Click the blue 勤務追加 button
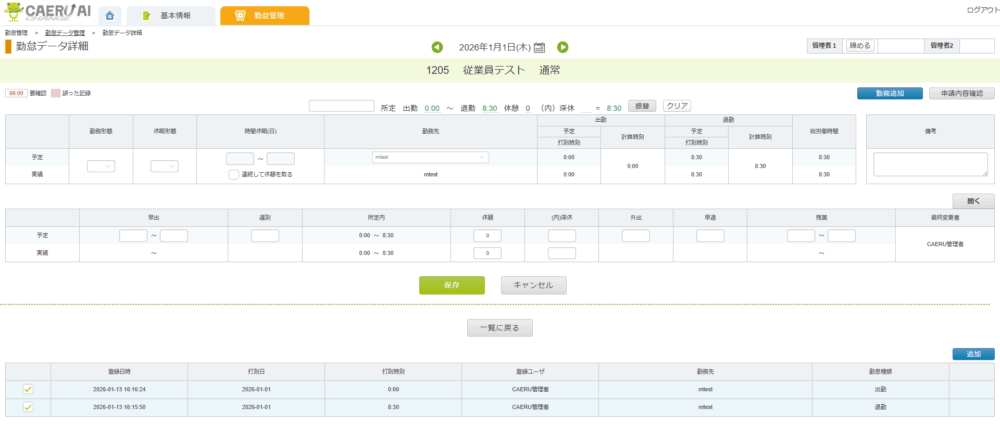This screenshot has width=1000, height=448. (889, 93)
